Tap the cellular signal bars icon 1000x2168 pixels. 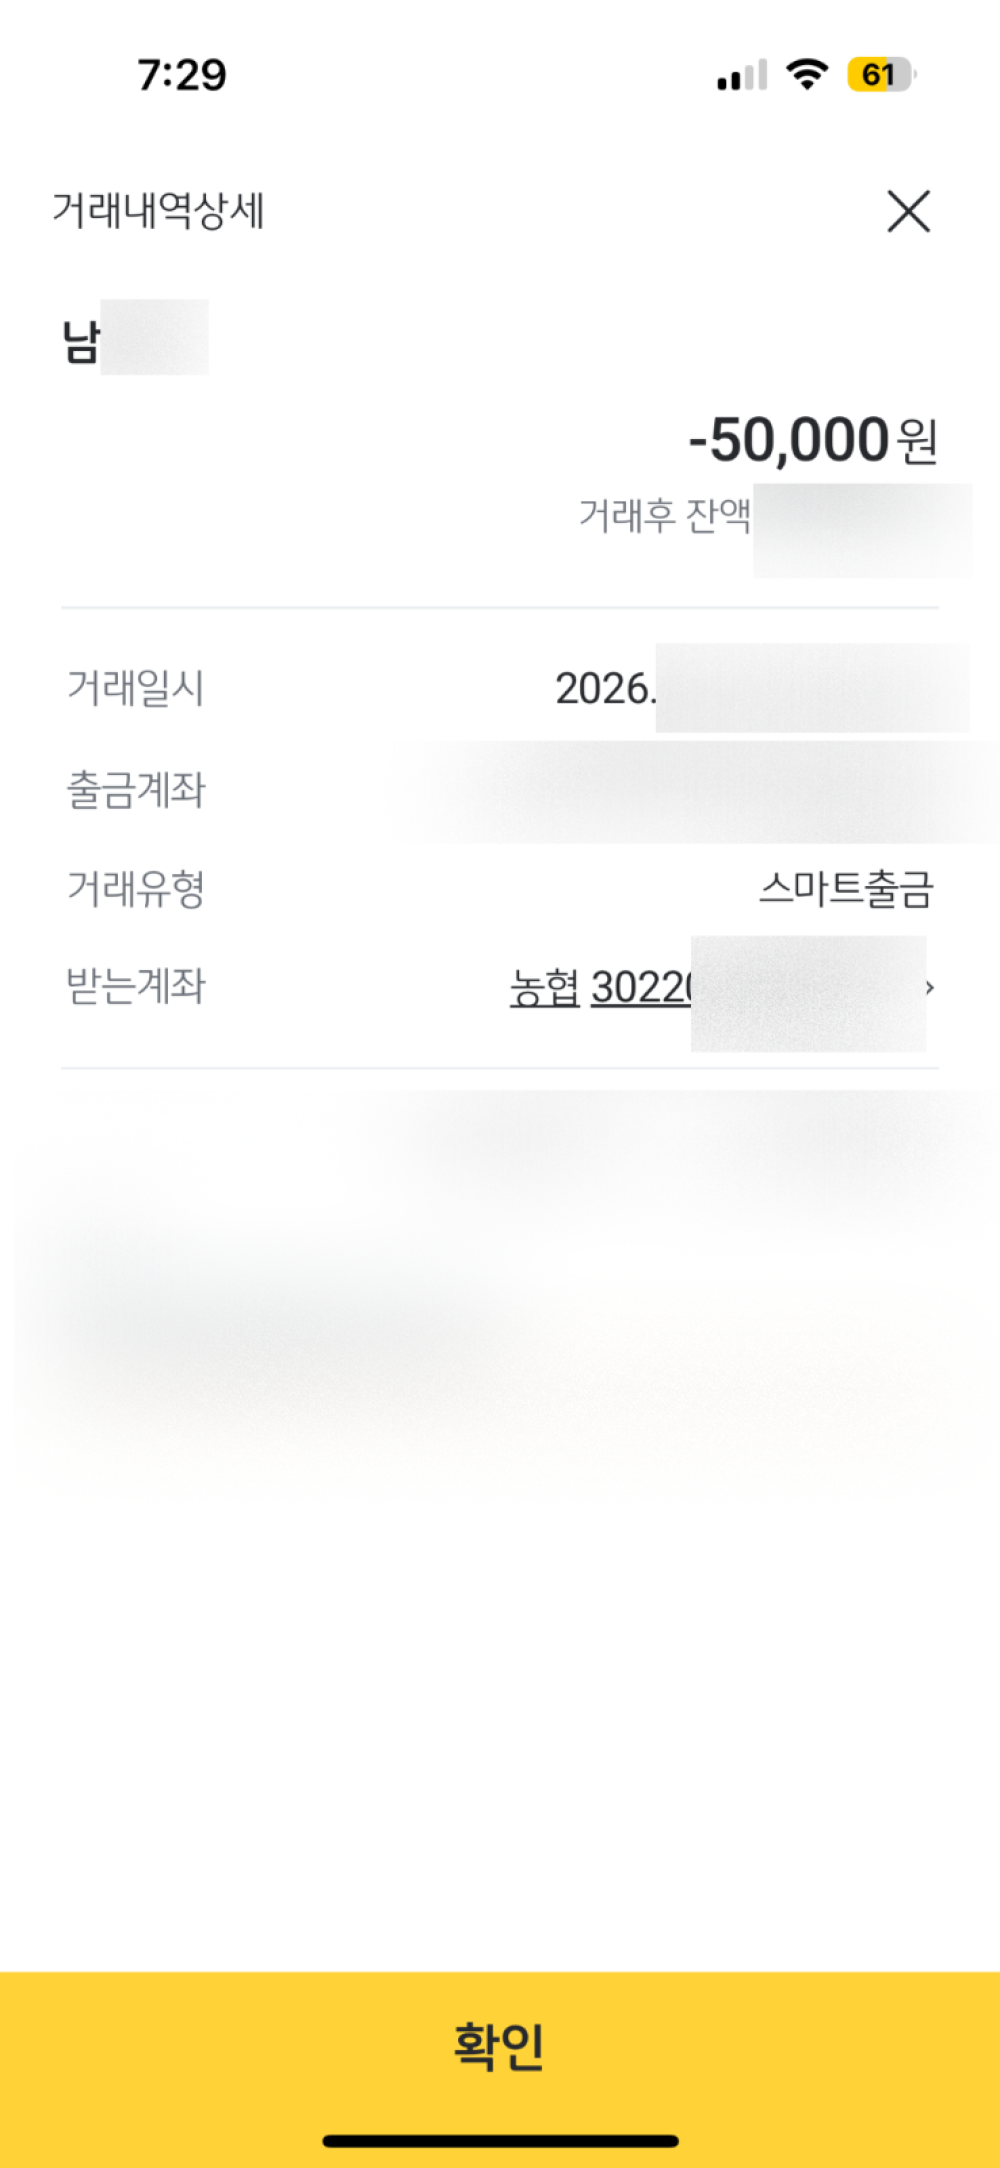coord(742,76)
